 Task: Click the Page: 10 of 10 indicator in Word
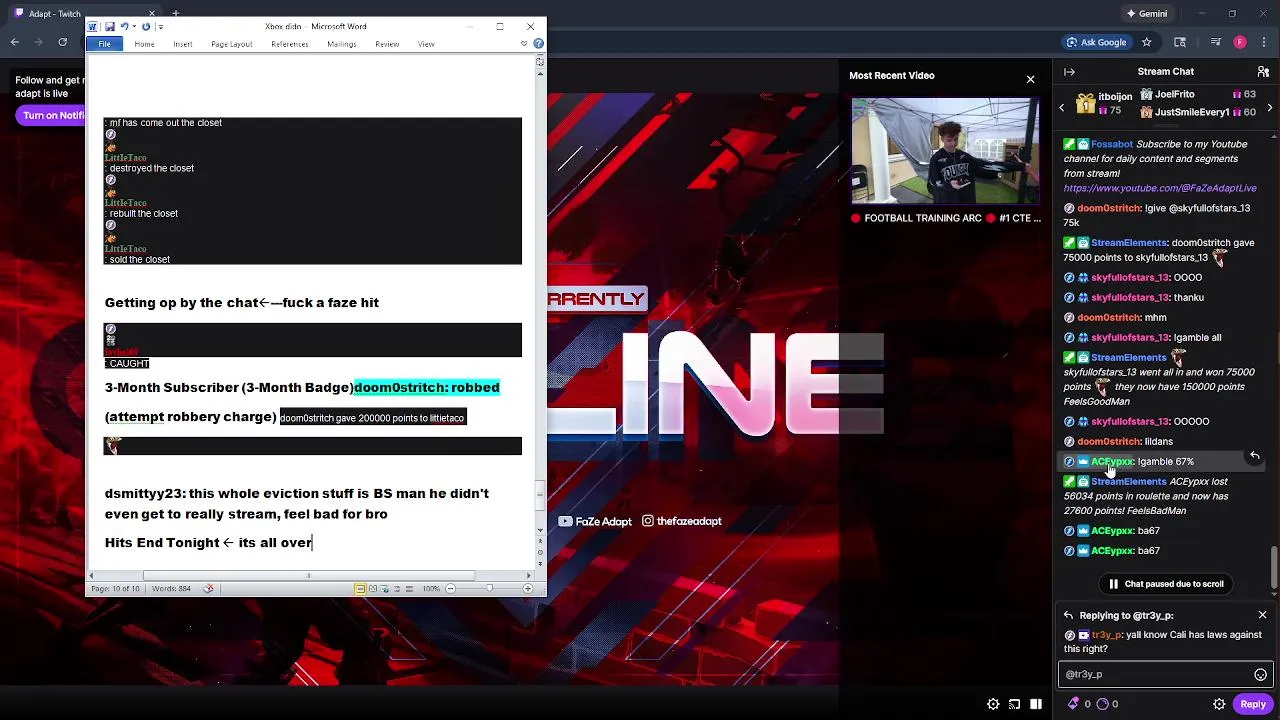(x=115, y=589)
